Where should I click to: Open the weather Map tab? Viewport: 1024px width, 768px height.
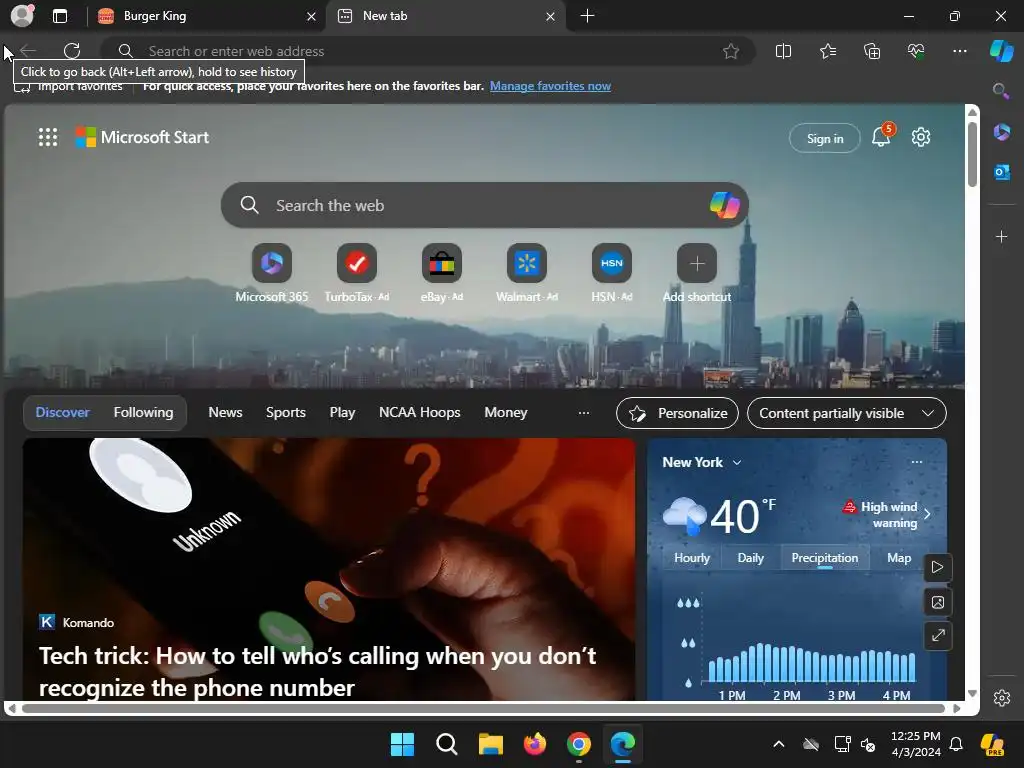click(899, 558)
